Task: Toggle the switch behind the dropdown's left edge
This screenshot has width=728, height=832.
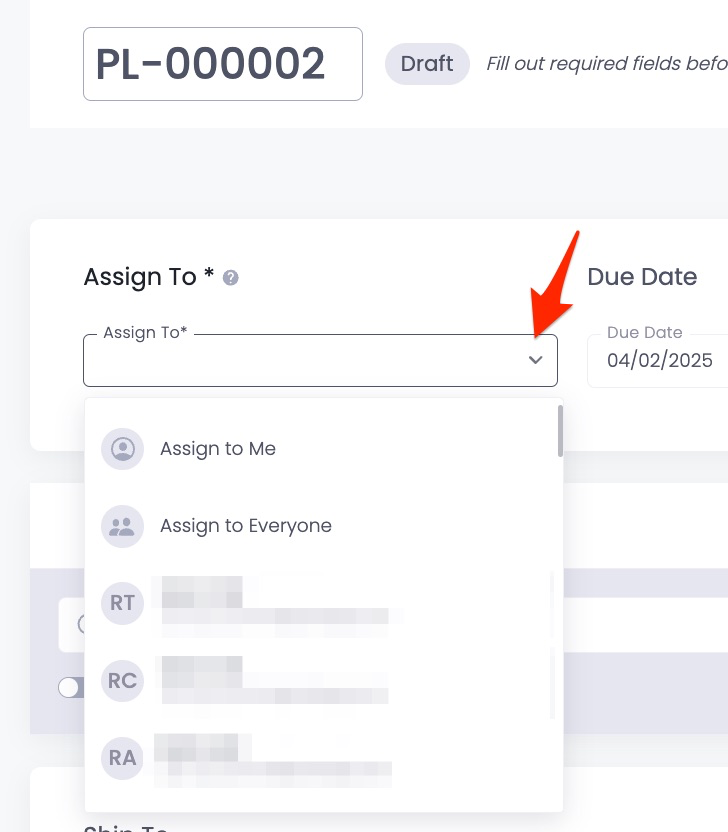Action: pos(71,687)
